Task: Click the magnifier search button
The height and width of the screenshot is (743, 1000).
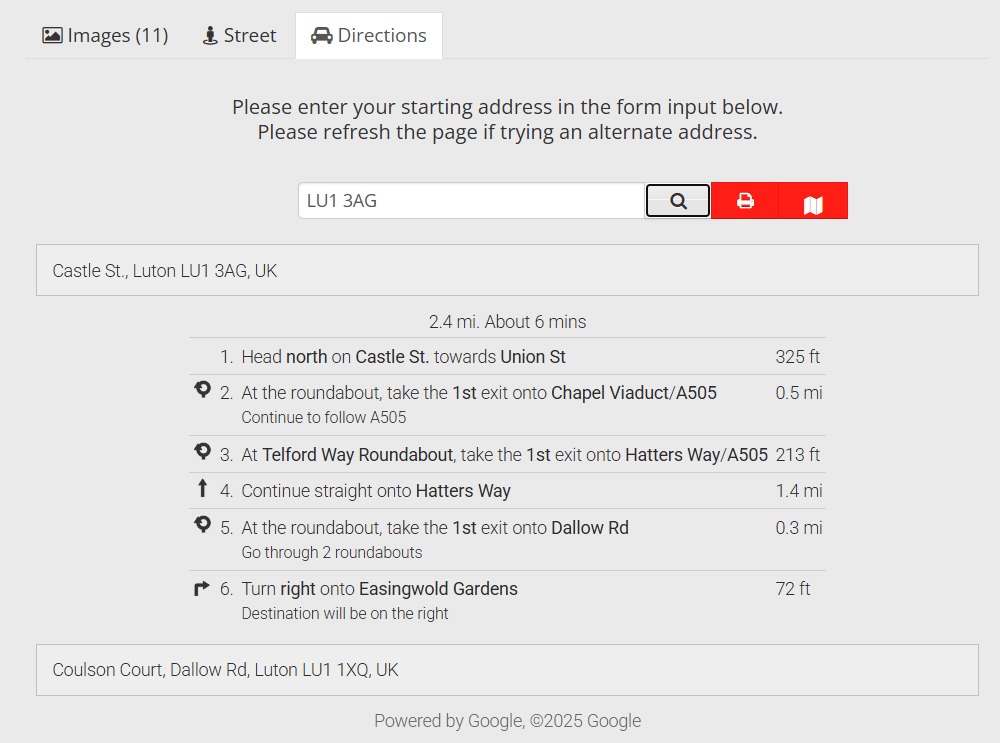Action: (678, 201)
